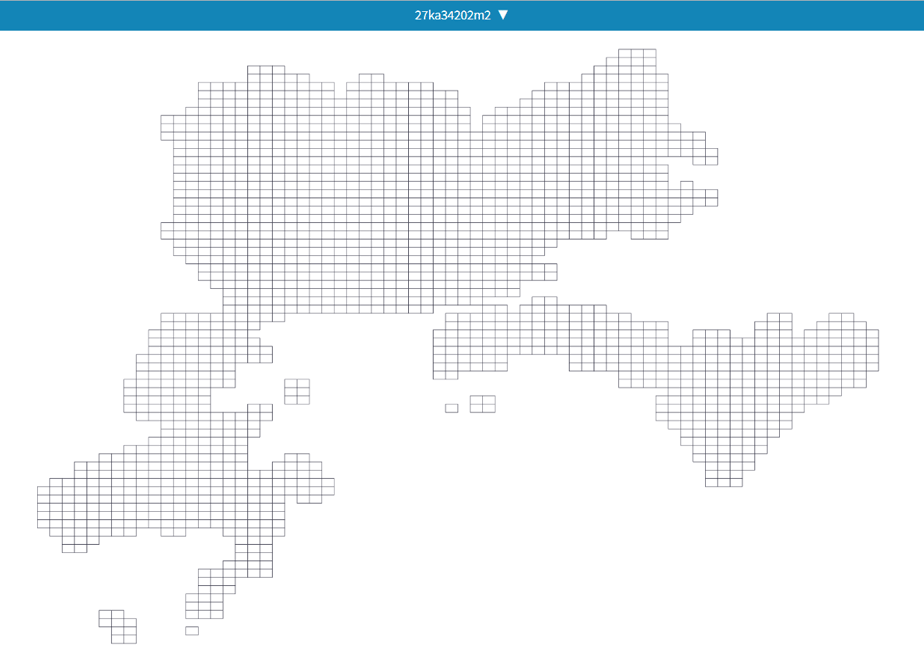Select the isolated single cell at the map's bottom
Screen dimensions: 924x660
[x=192, y=631]
